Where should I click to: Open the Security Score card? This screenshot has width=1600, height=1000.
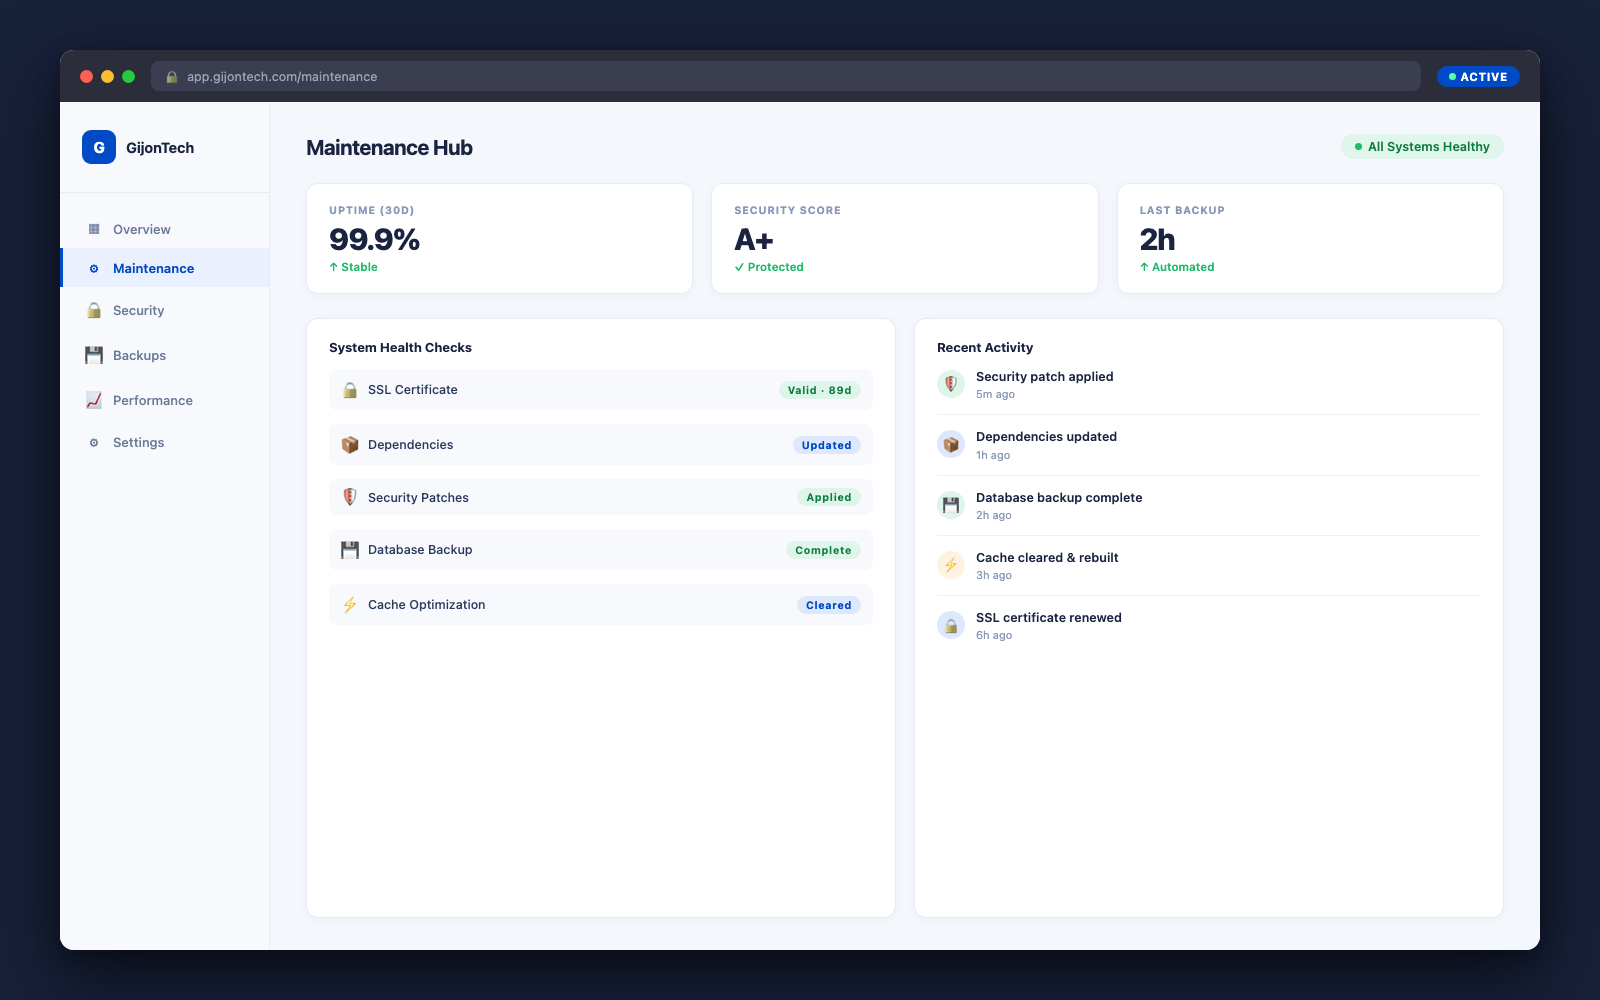tap(905, 238)
